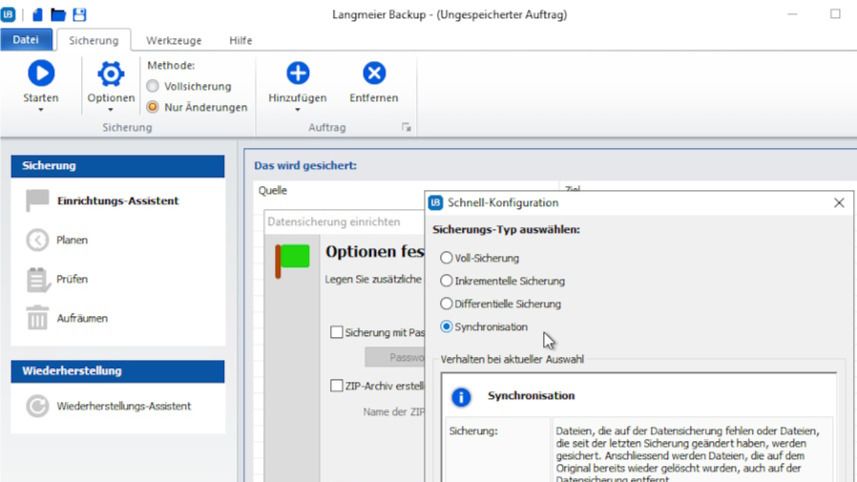Image resolution: width=857 pixels, height=482 pixels.
Task: Switch to the Werkzeuge ribbon tab
Action: click(x=174, y=40)
